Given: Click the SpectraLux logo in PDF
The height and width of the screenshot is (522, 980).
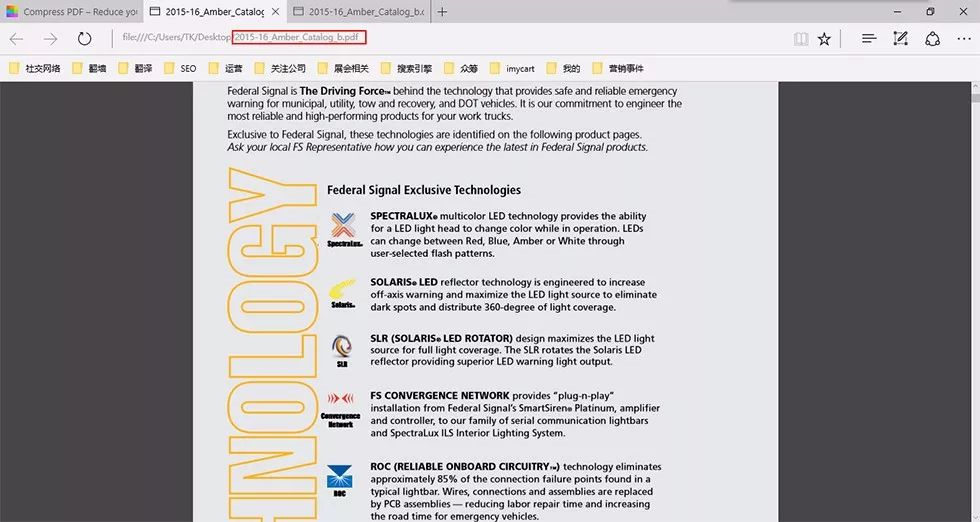Looking at the screenshot, I should (344, 230).
